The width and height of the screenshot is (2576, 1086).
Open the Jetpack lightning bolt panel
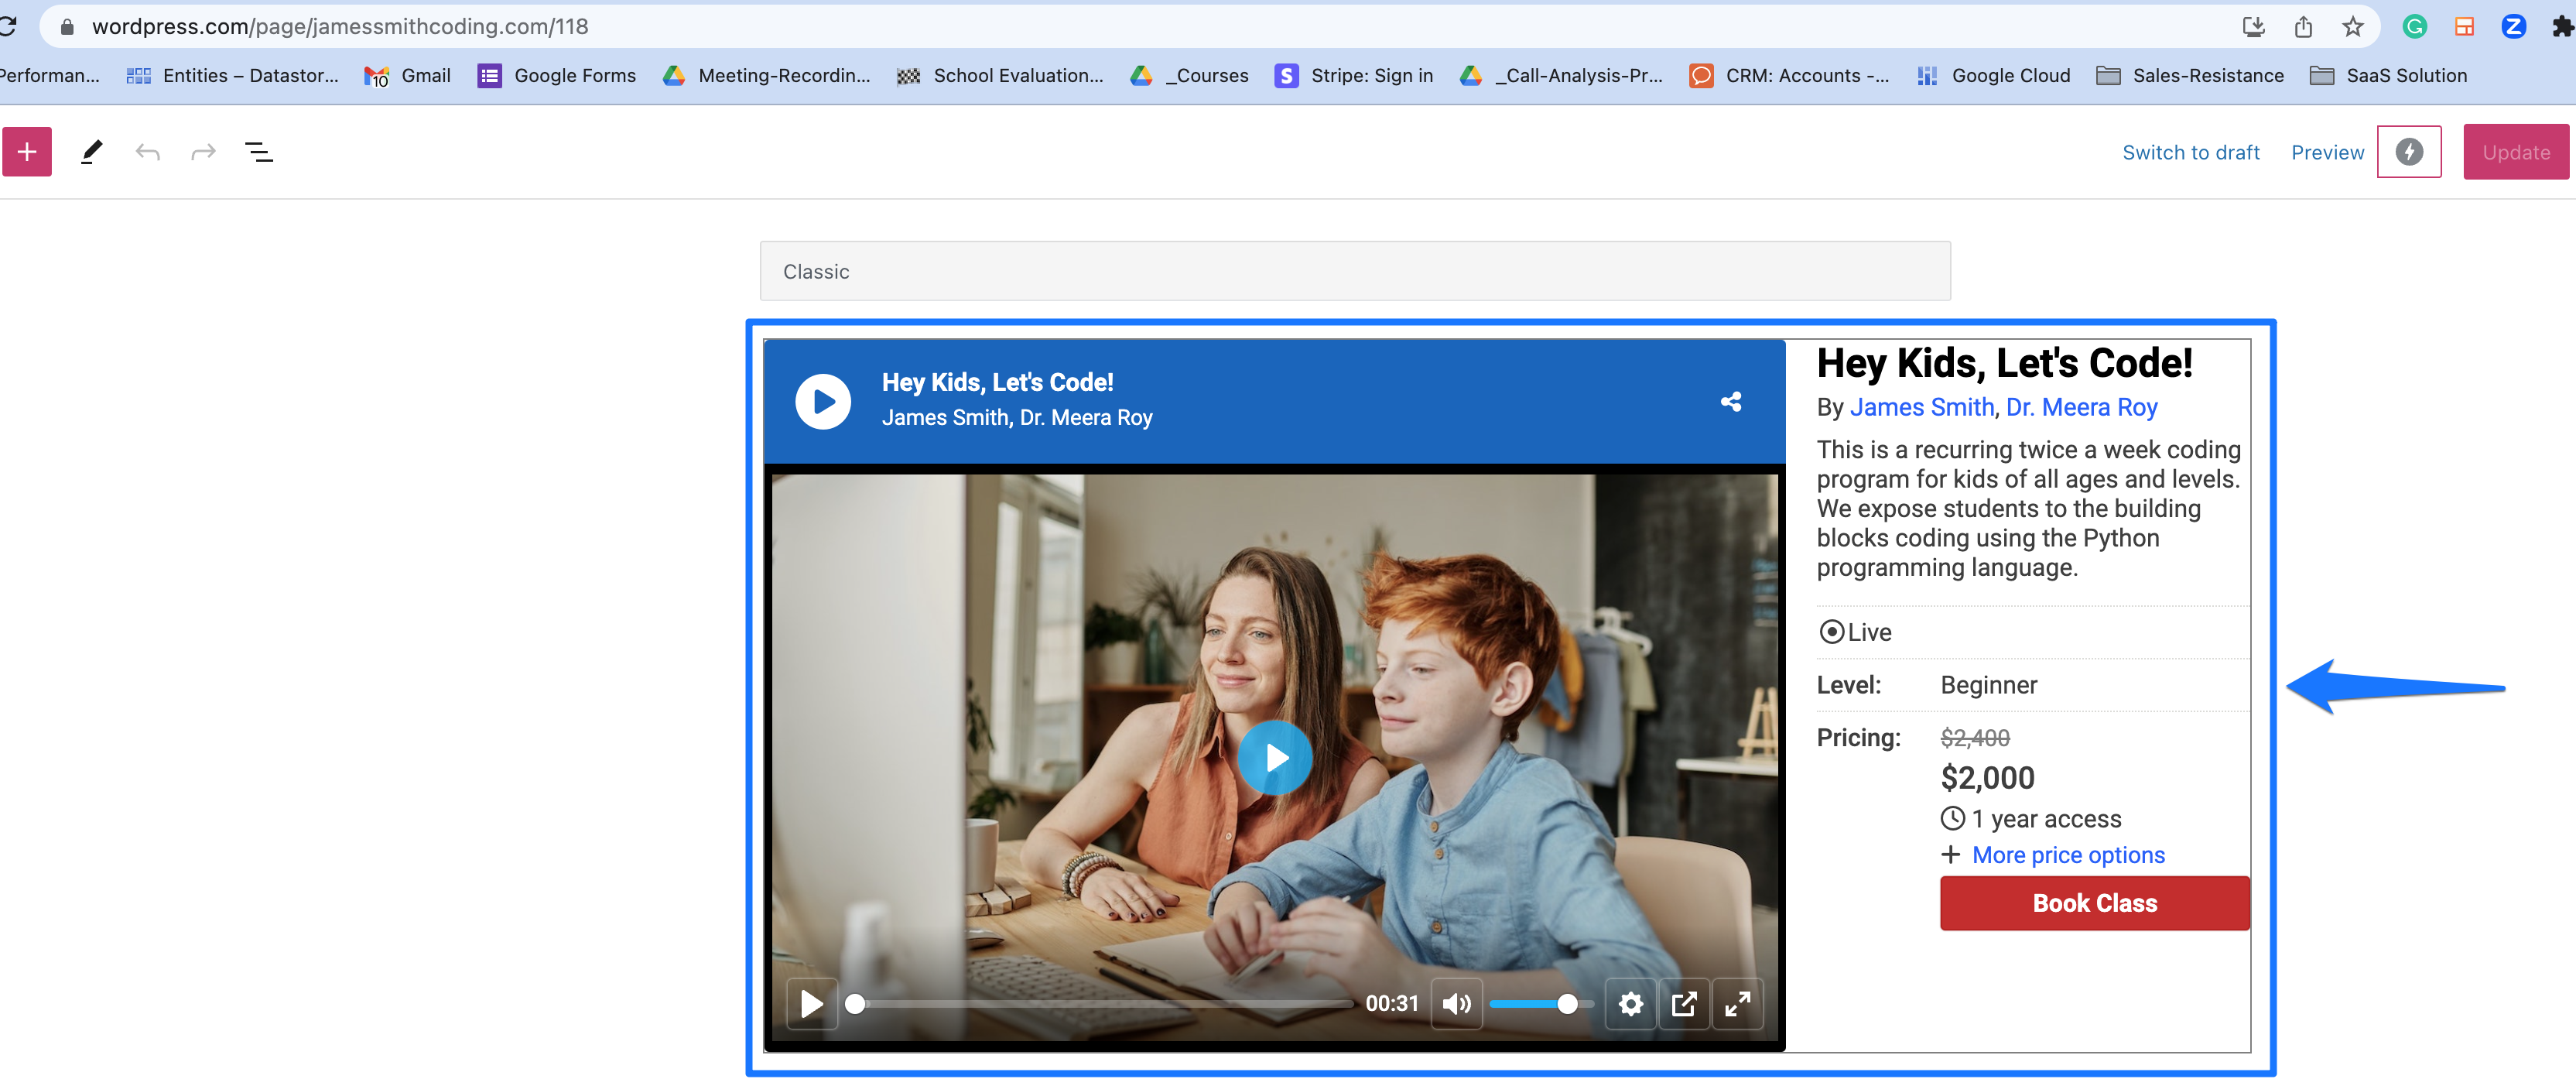2409,152
